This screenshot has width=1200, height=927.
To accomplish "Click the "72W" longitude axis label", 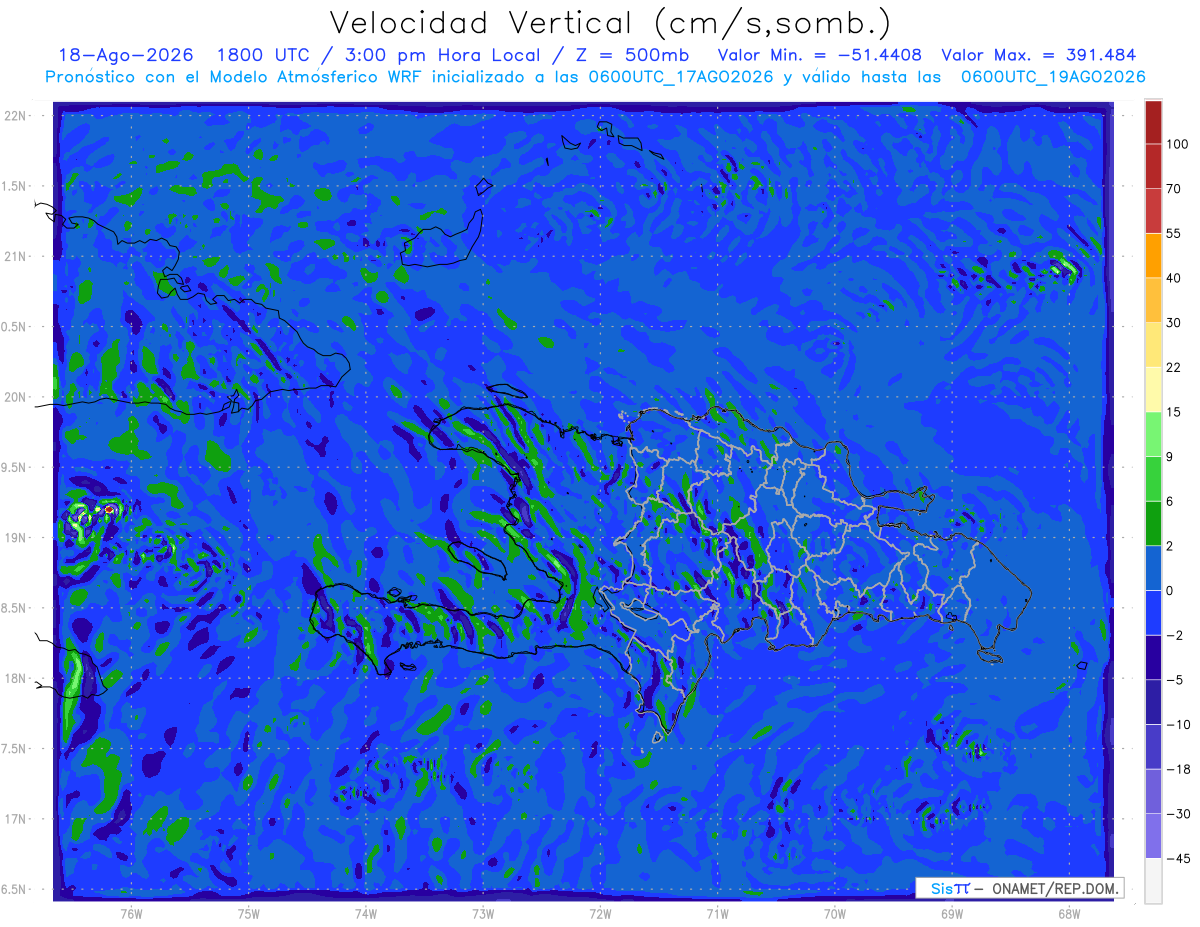I will point(600,914).
